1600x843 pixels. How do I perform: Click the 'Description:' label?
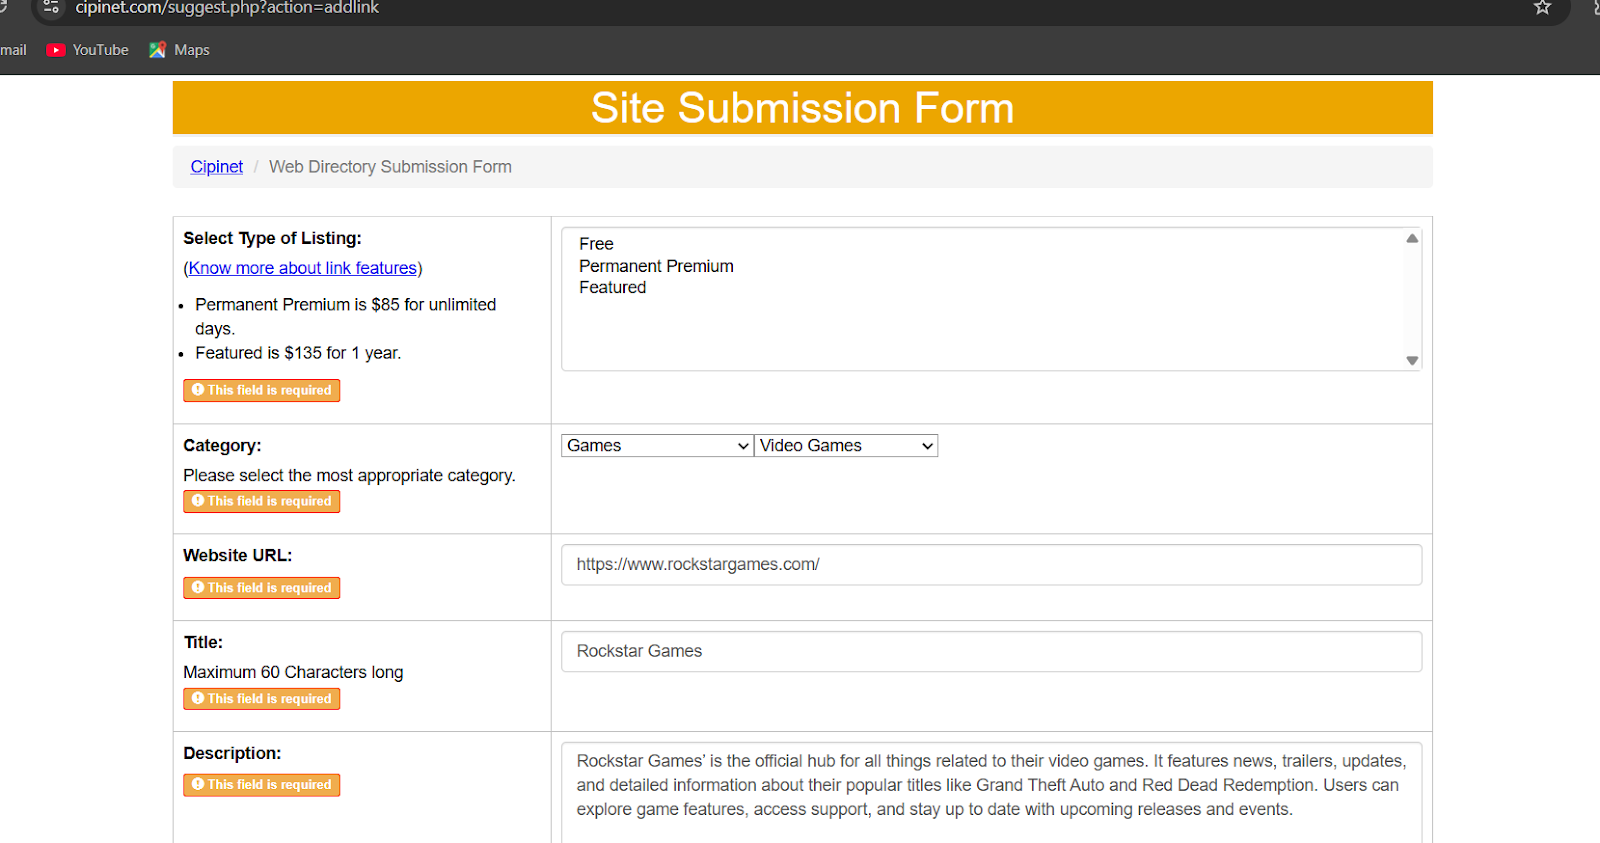click(232, 754)
